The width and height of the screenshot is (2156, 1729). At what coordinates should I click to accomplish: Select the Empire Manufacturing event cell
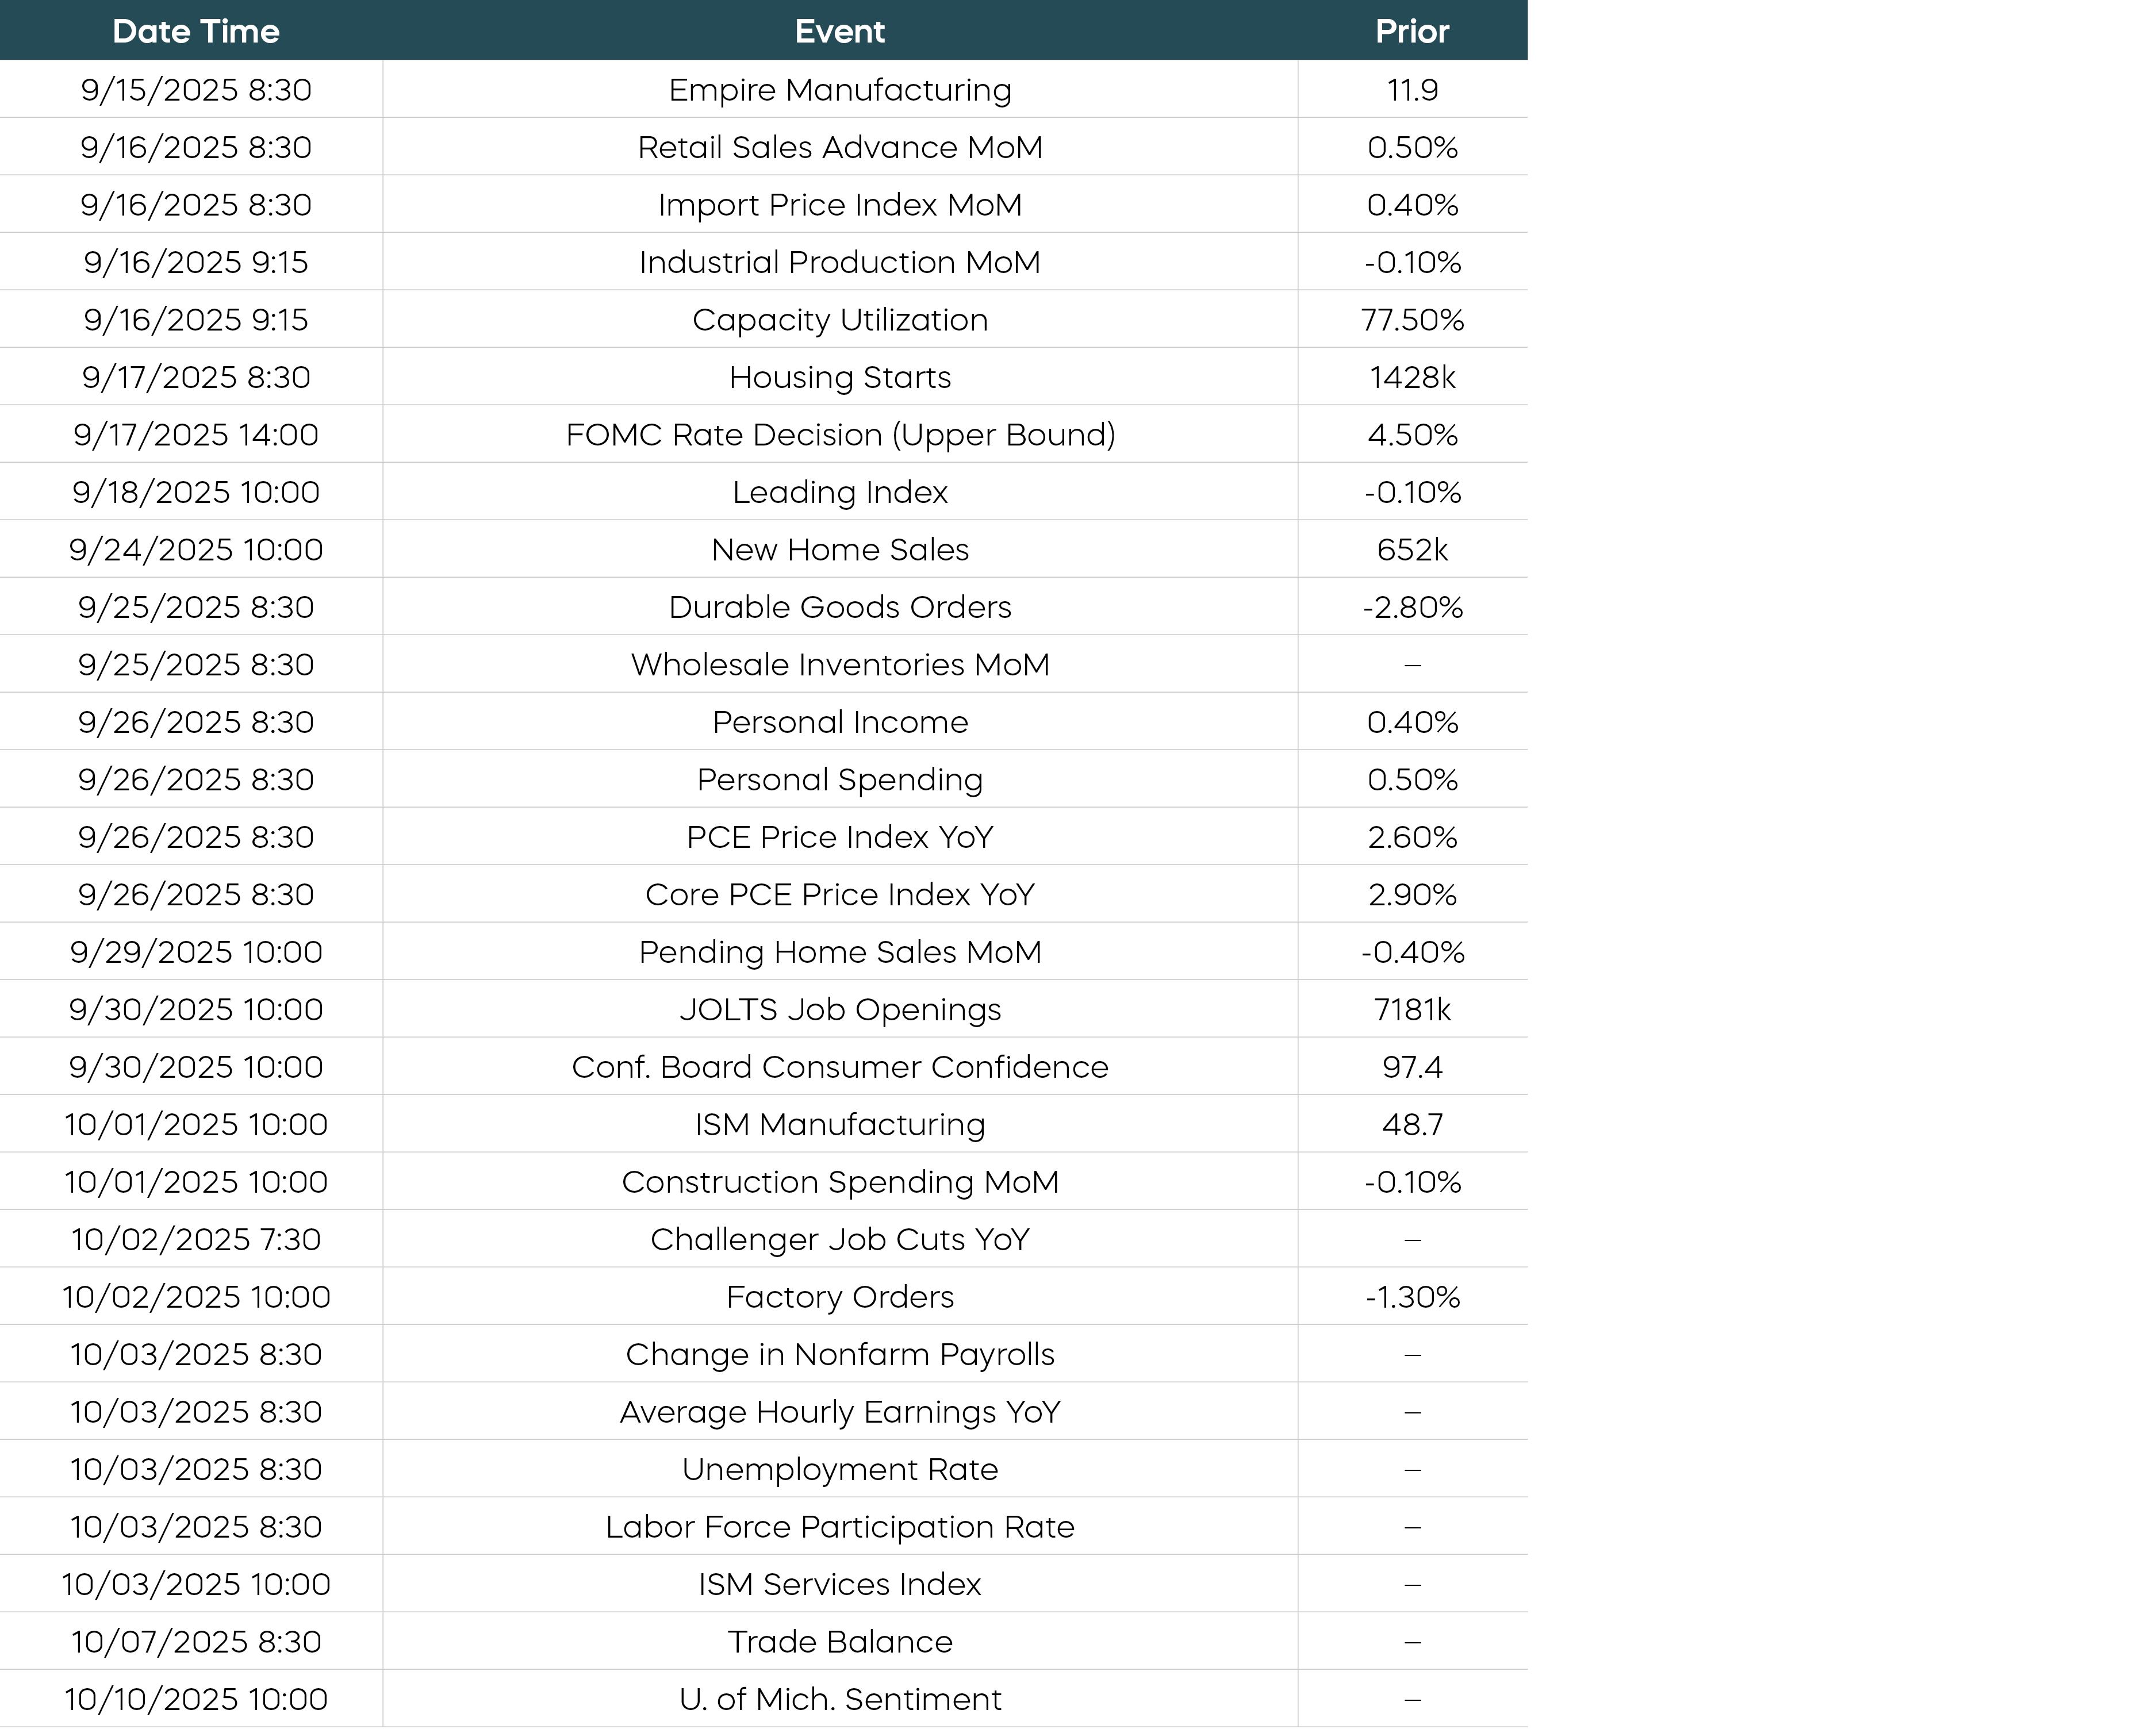tap(839, 90)
